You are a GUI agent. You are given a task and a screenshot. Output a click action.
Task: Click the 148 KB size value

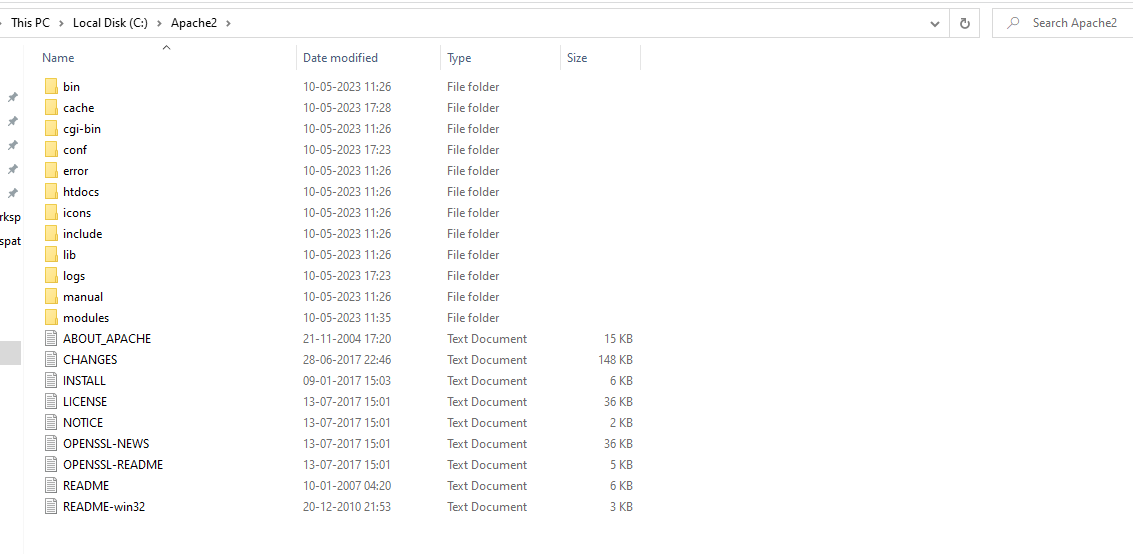[x=616, y=360]
